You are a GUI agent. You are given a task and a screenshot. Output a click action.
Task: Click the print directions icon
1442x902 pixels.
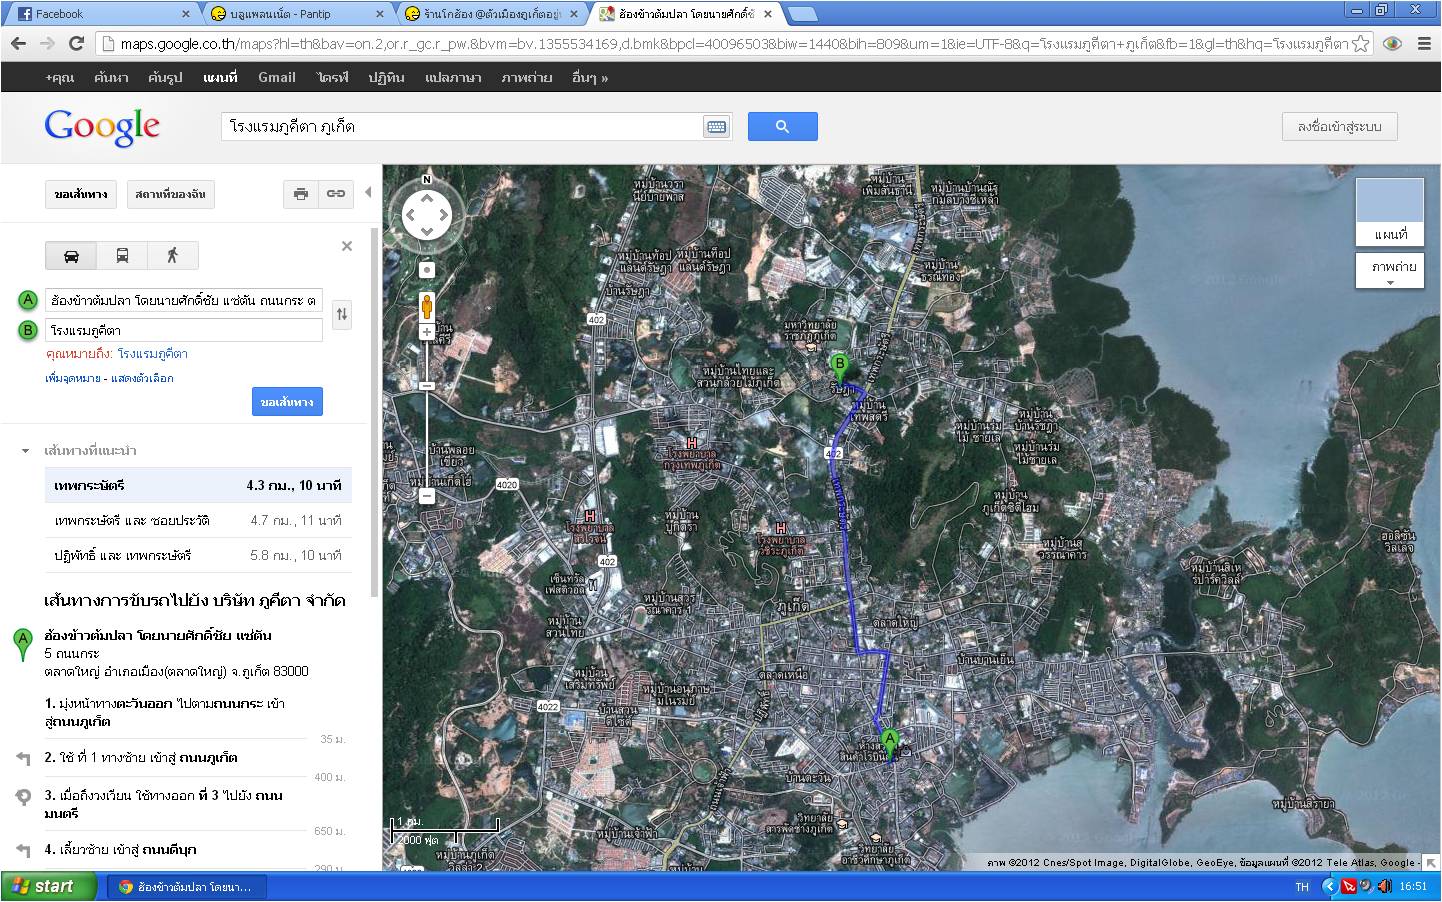[300, 194]
